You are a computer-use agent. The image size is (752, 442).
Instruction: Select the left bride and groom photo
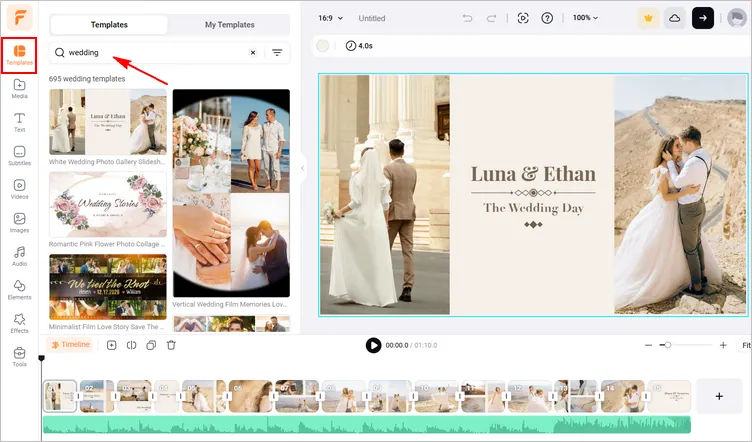385,195
